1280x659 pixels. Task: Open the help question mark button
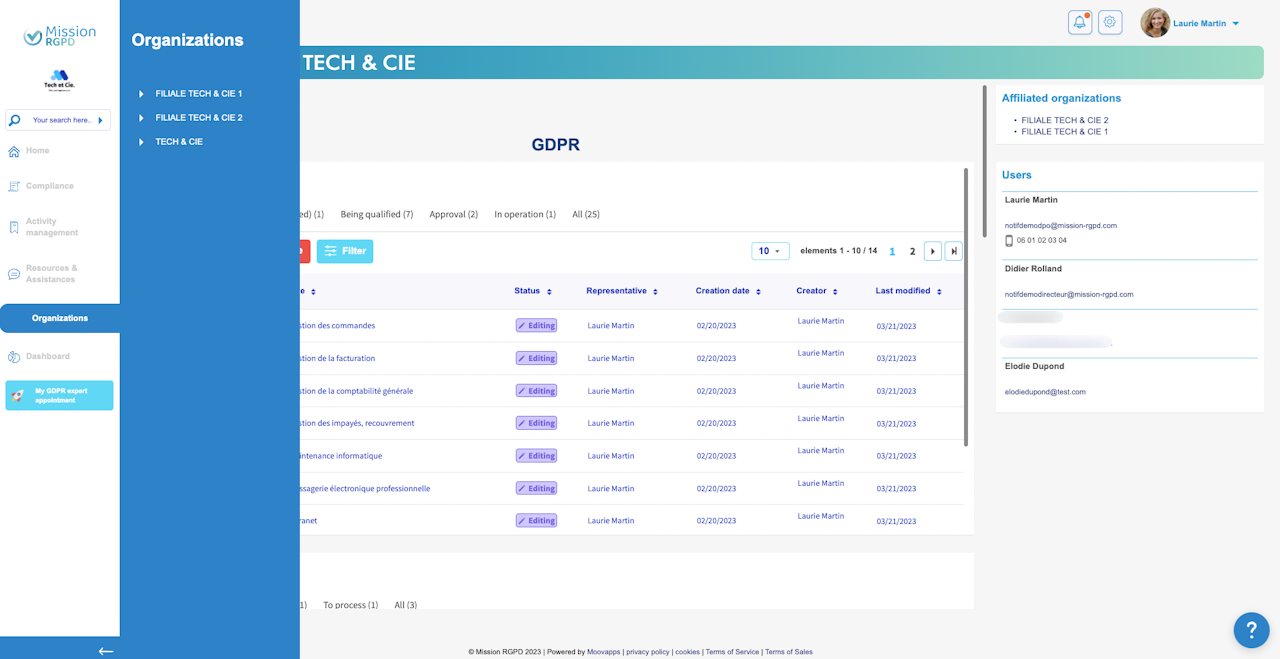click(1251, 630)
